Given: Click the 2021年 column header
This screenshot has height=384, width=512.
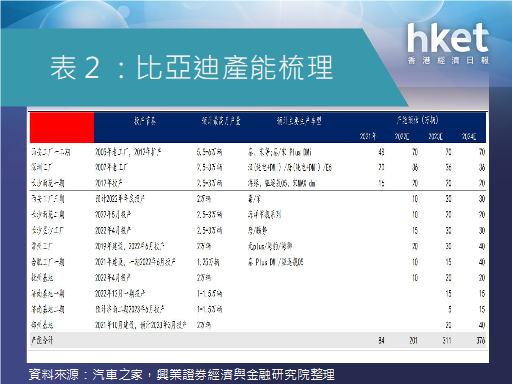Looking at the screenshot, I should 368,136.
